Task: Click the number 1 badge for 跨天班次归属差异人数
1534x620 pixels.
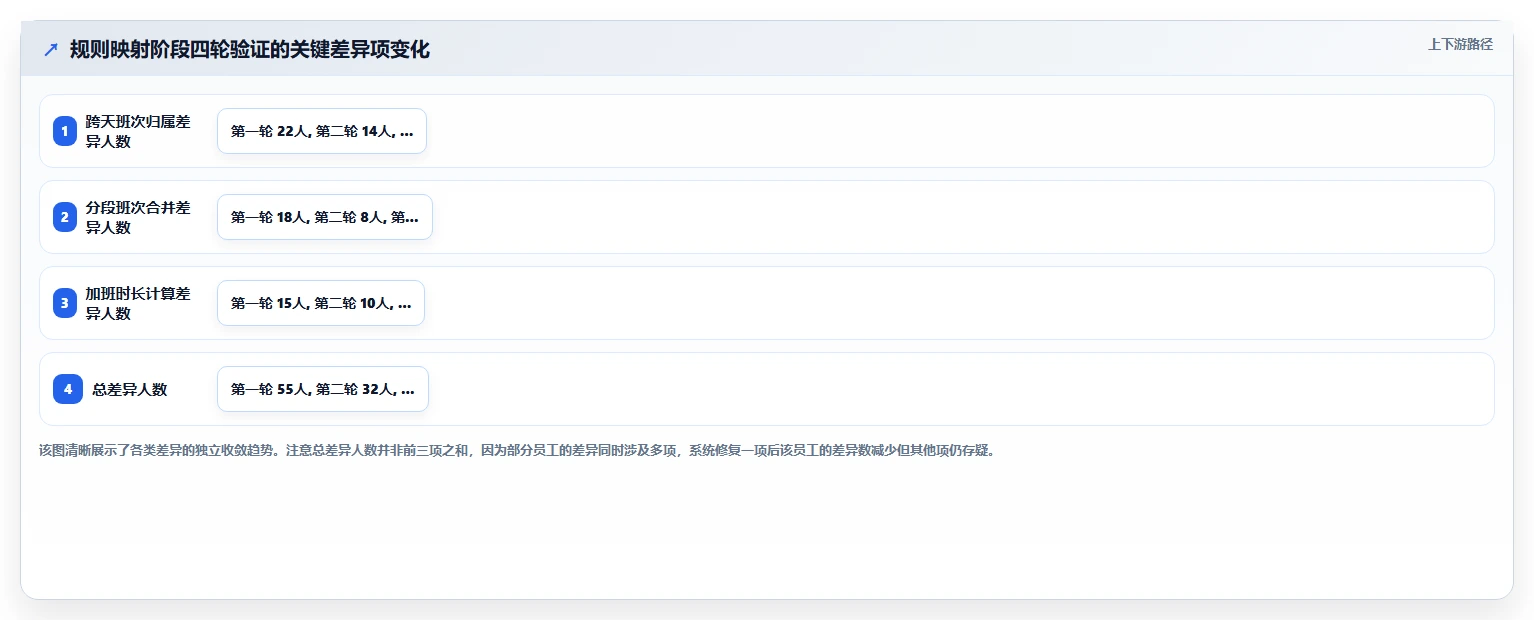Action: coord(65,131)
